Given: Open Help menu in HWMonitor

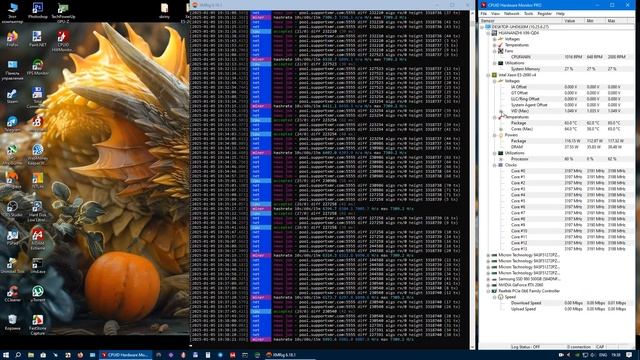Looking at the screenshot, I should 560,13.
